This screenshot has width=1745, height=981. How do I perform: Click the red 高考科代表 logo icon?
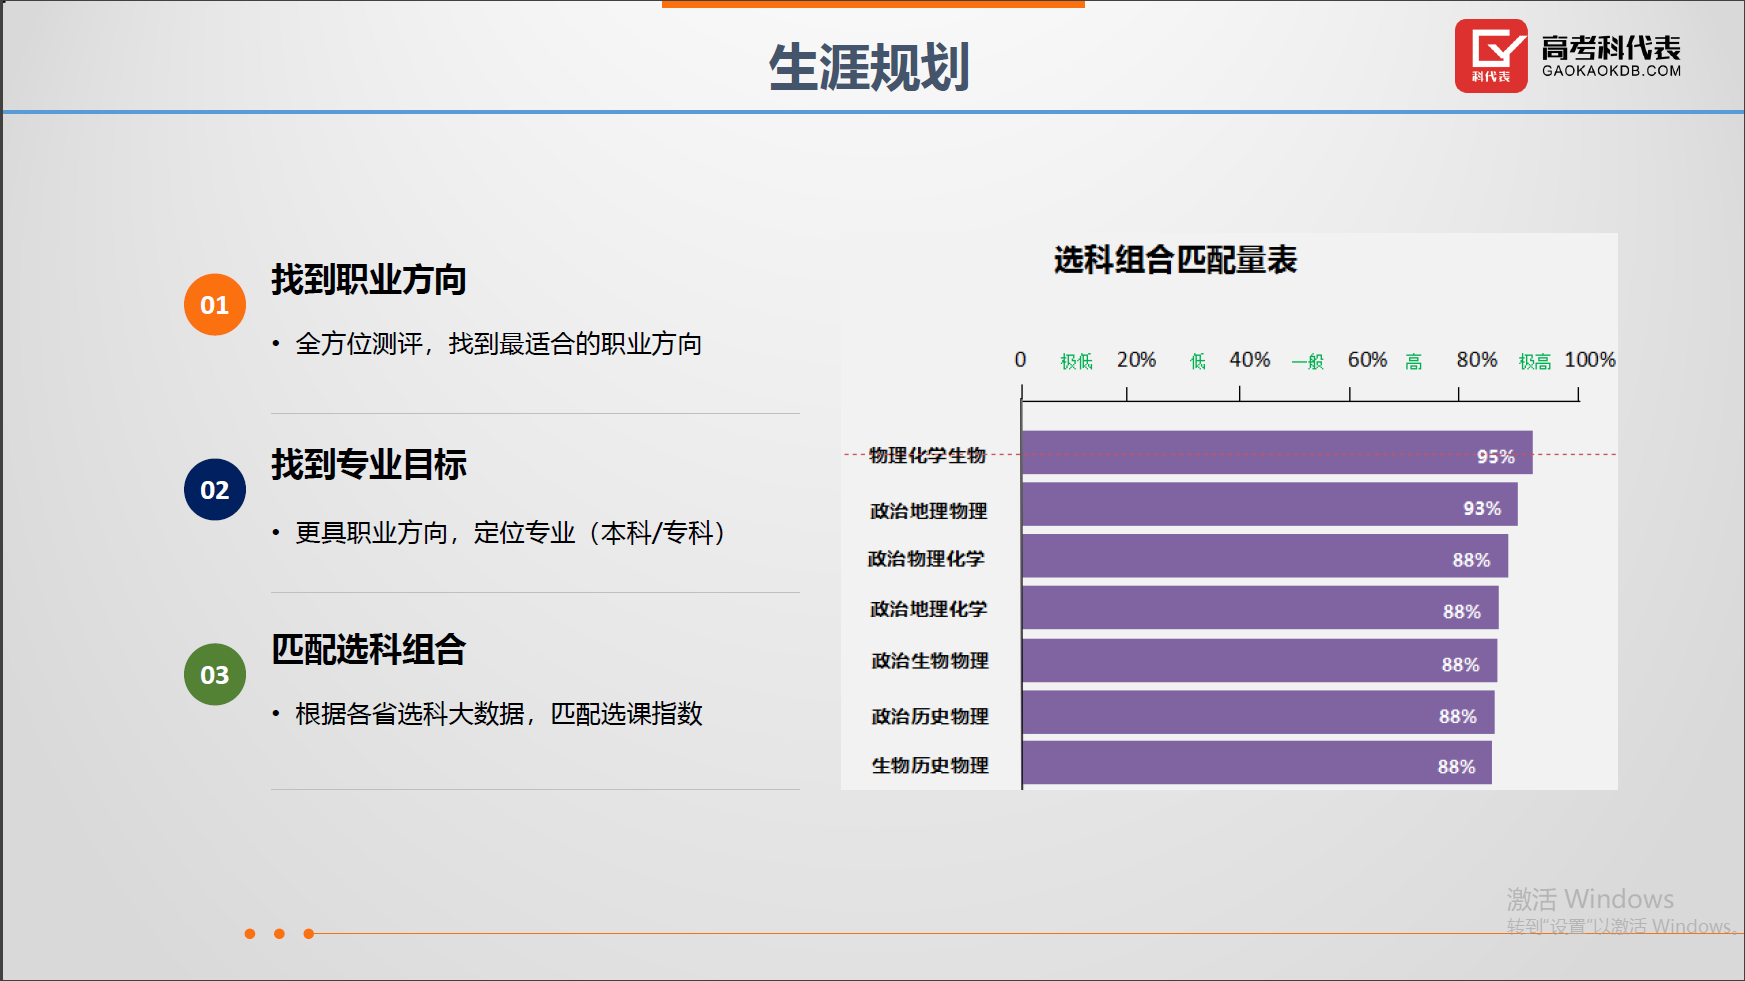click(x=1490, y=56)
